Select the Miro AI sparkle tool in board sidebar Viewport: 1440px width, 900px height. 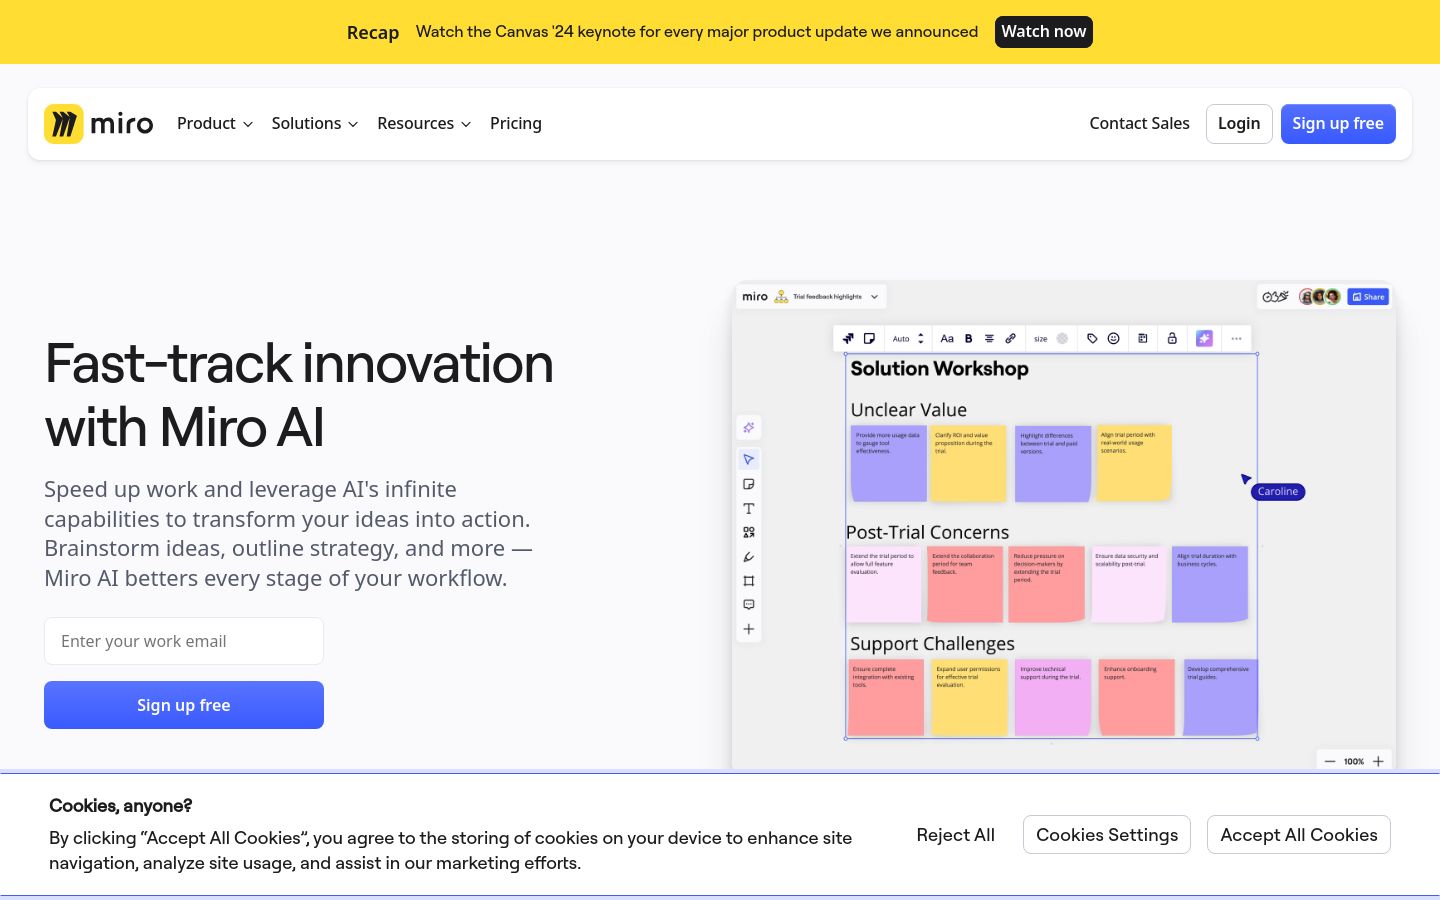748,427
